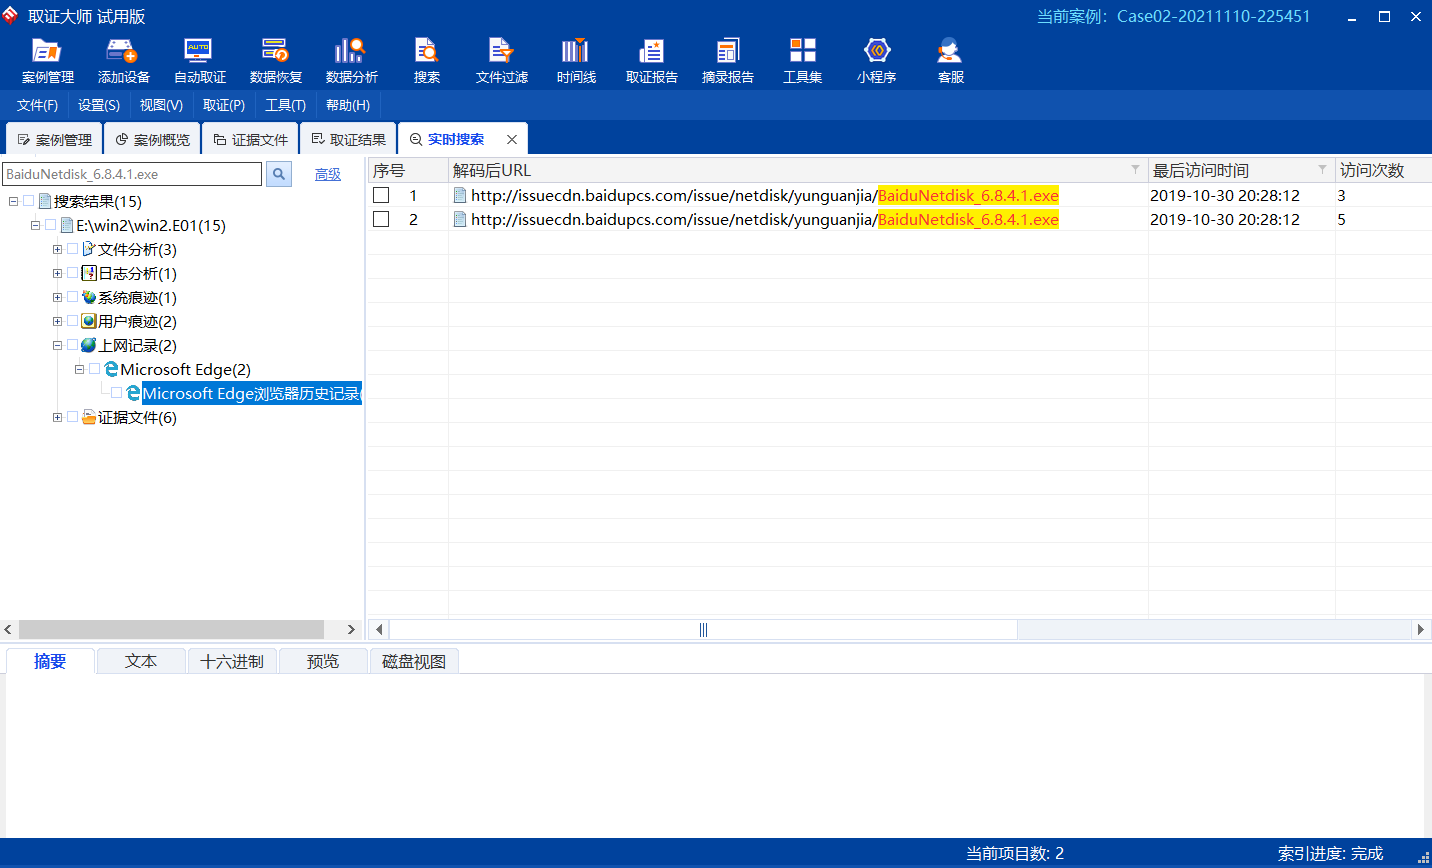This screenshot has width=1432, height=868.
Task: Click the file icon of URL row 2
Action: click(460, 219)
